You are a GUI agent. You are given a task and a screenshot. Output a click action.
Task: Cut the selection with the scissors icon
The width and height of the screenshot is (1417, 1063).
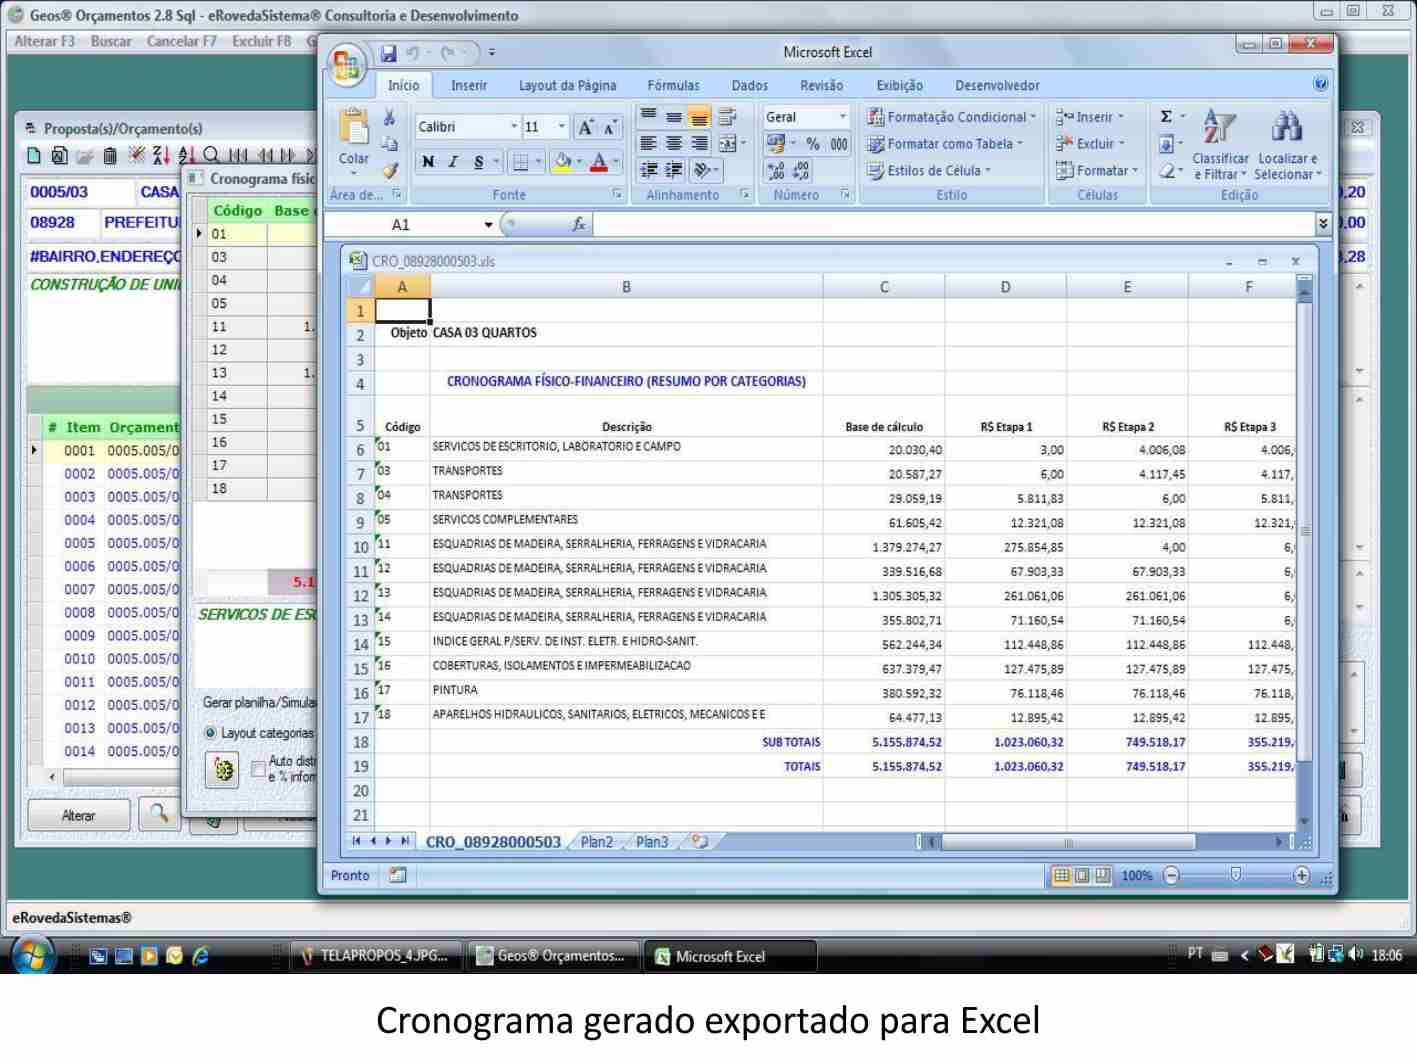coord(390,118)
